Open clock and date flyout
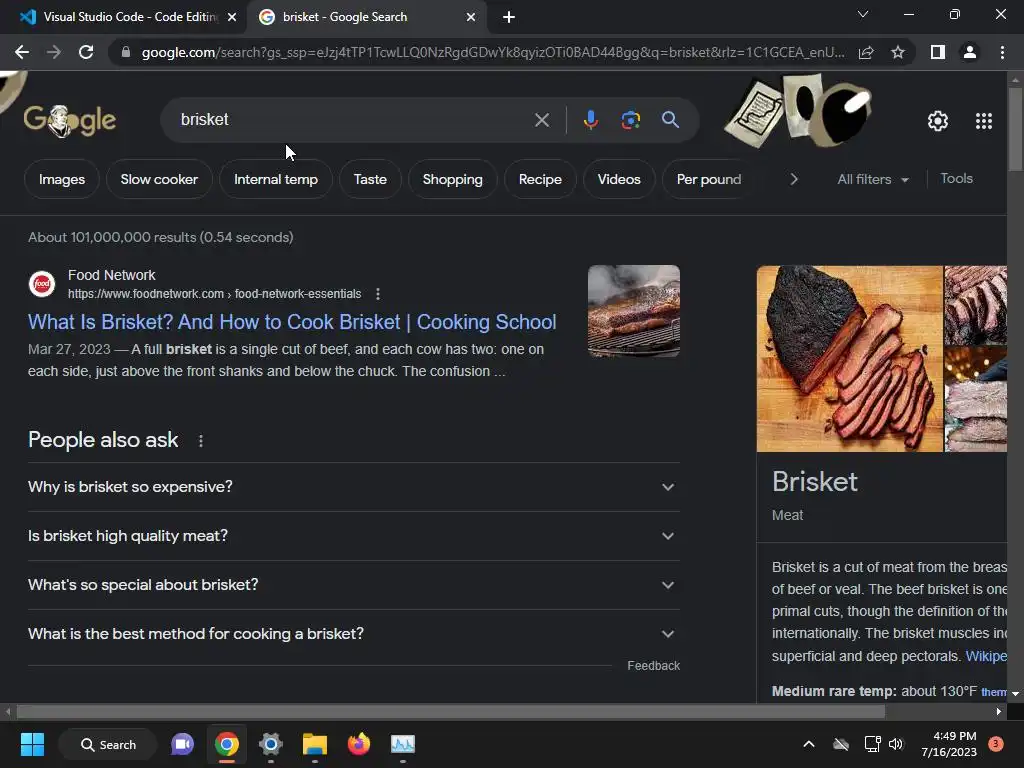Image resolution: width=1024 pixels, height=768 pixels. (949, 744)
